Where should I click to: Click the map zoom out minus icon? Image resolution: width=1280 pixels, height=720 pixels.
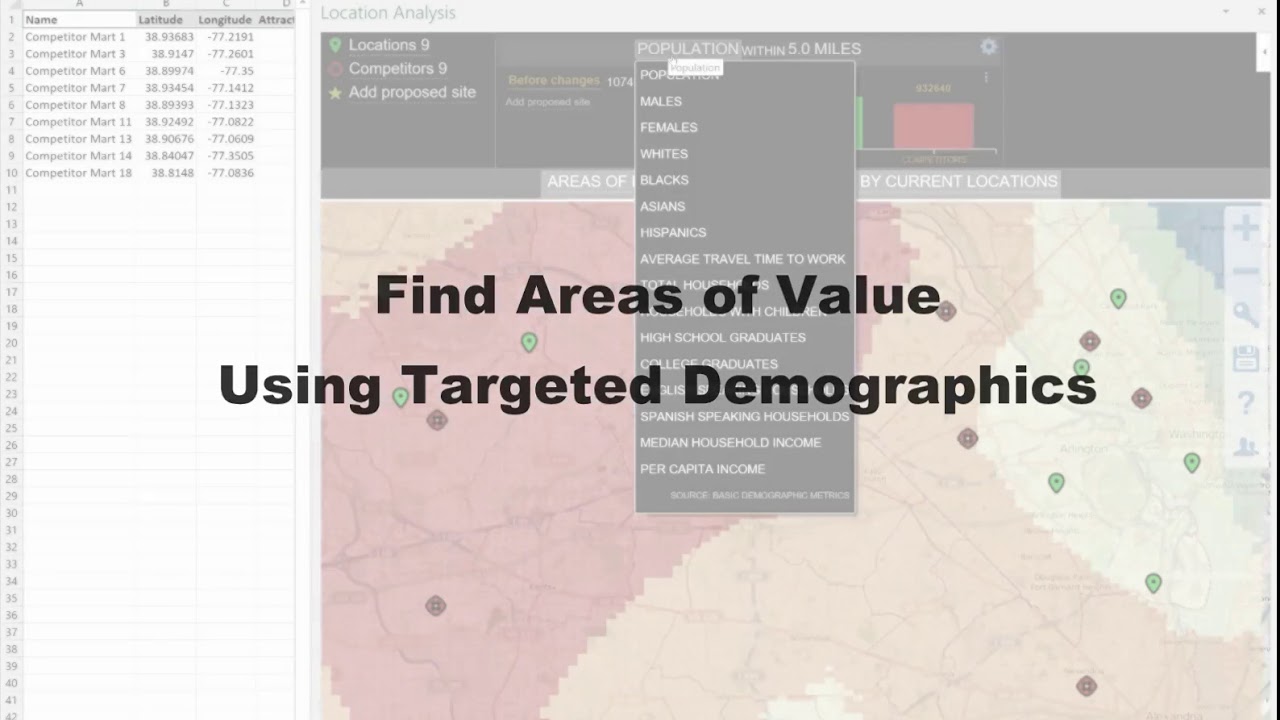1246,272
